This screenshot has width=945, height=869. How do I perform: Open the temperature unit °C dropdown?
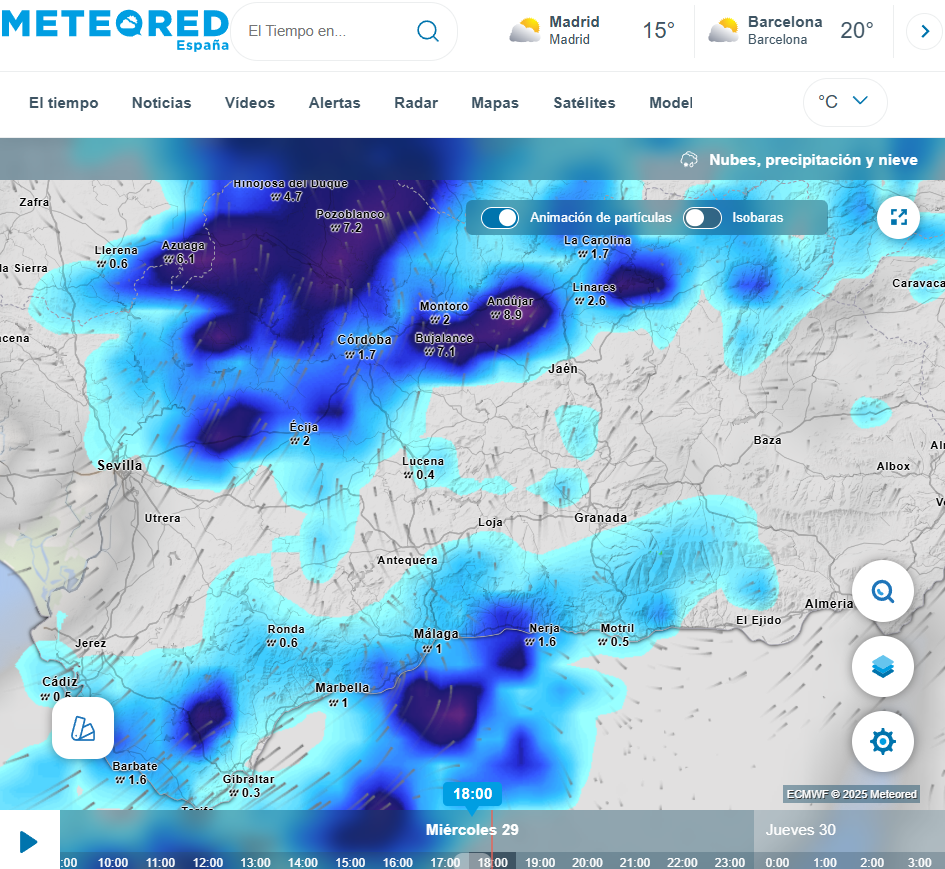(845, 102)
